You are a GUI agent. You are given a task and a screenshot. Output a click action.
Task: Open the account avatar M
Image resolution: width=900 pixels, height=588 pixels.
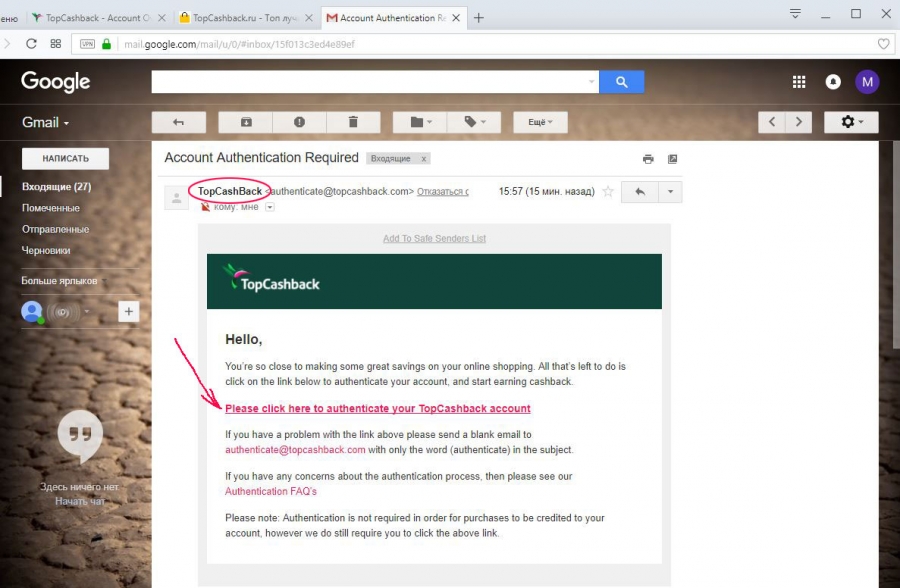(x=867, y=82)
